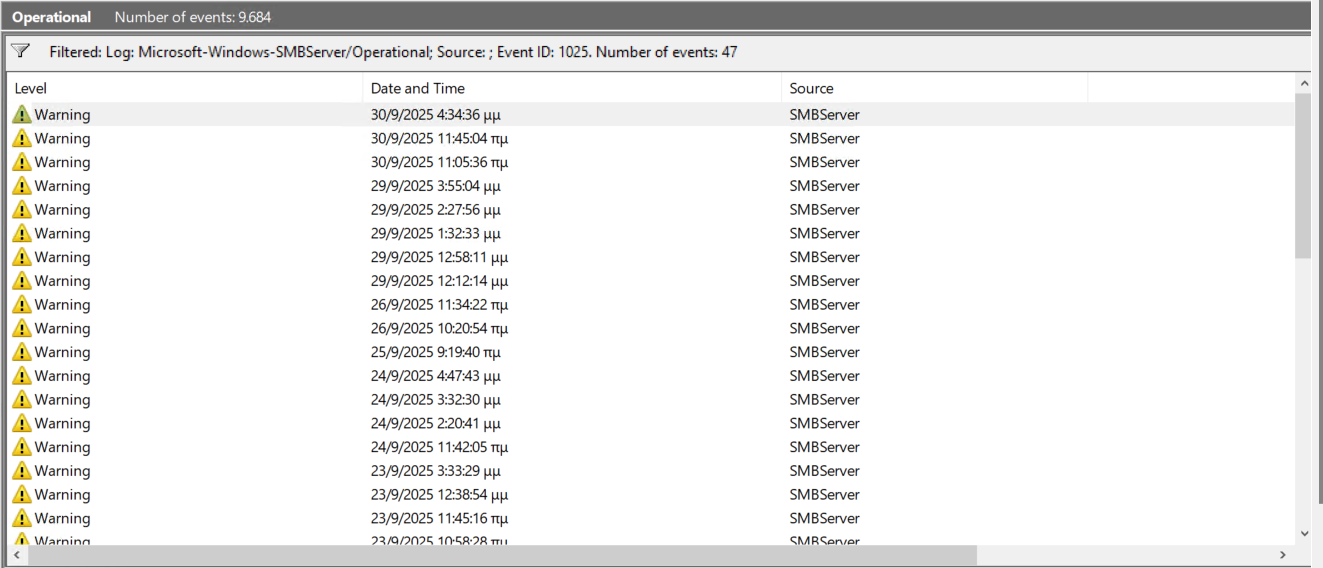Viewport: 1323px width, 568px height.
Task: Click warning icon for 30/9/2025 11:05:36 event
Action: pos(22,162)
